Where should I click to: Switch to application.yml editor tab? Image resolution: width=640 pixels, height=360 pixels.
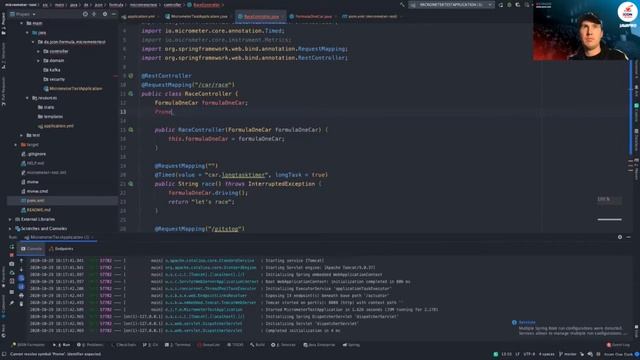click(139, 16)
